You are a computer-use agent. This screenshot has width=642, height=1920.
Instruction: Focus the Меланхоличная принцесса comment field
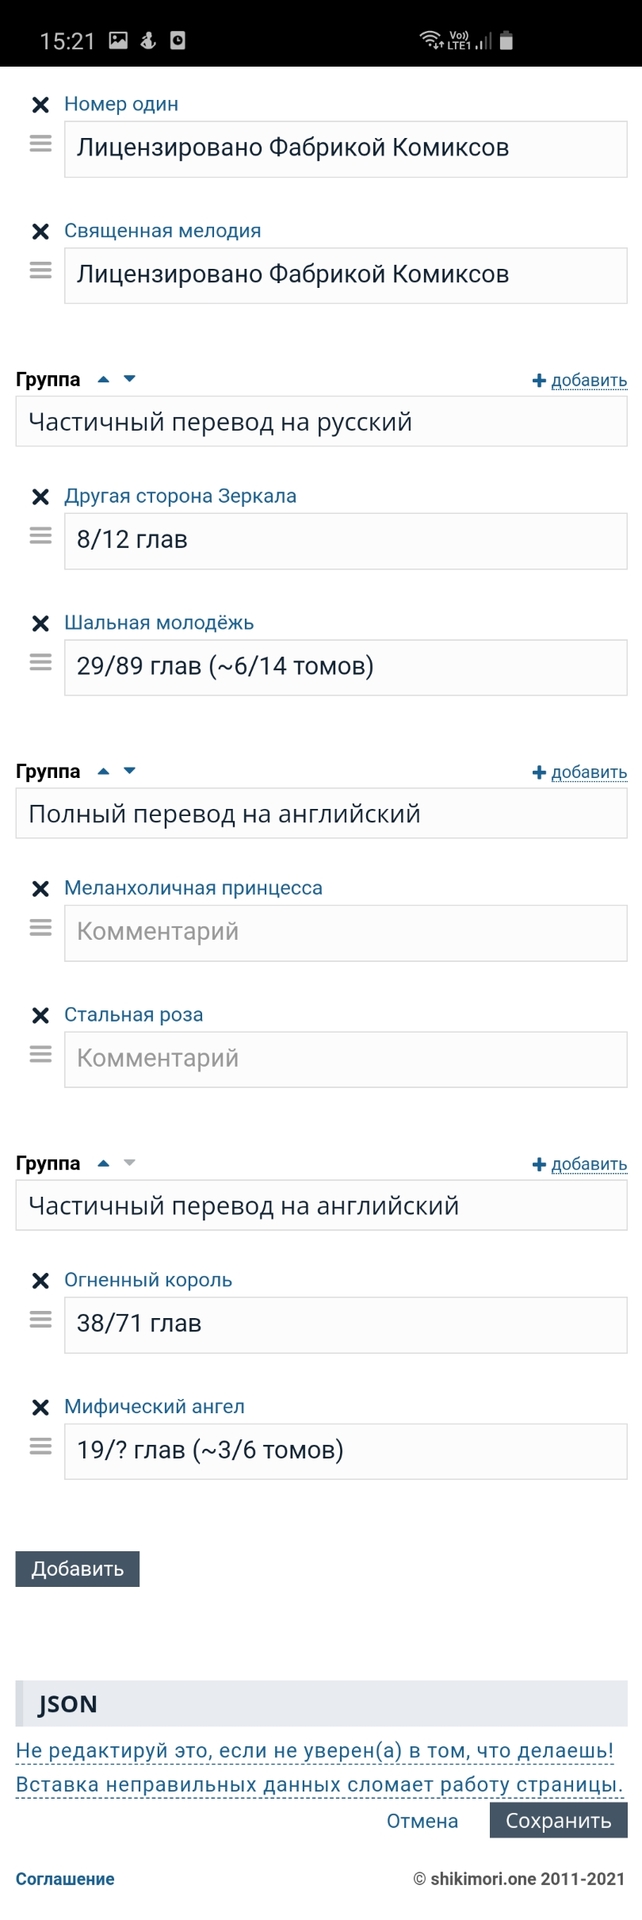345,932
